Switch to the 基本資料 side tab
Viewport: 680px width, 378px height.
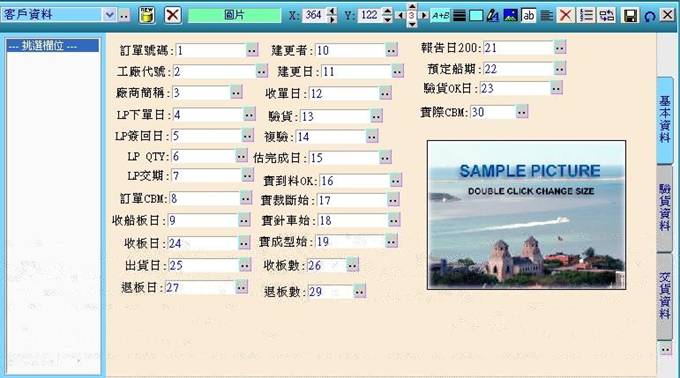pyautogui.click(x=665, y=120)
